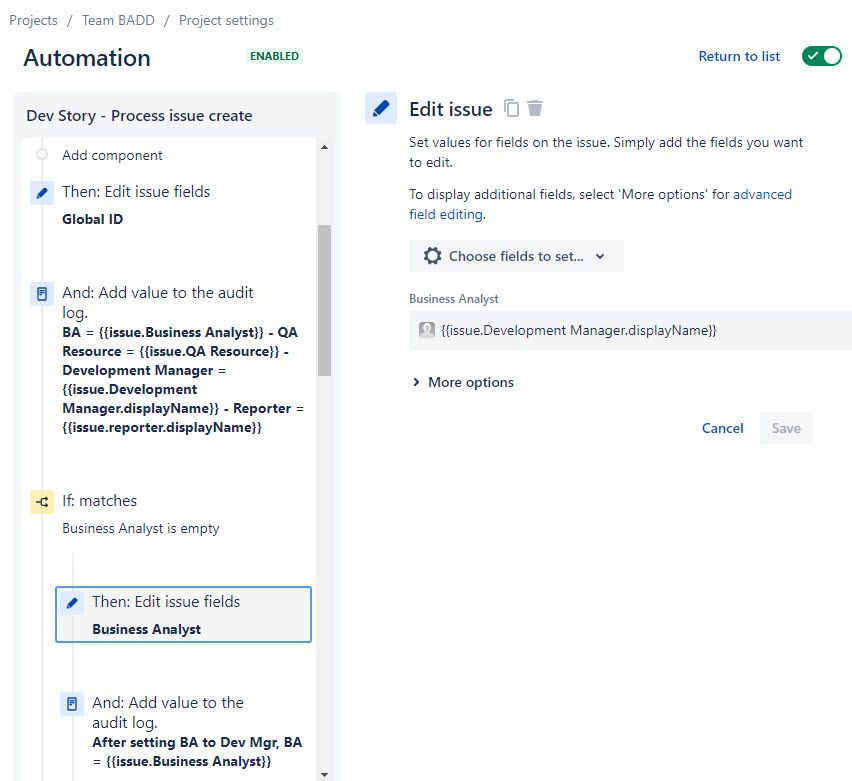Viewport: 852px width, 781px height.
Task: Click the Save button
Action: click(786, 428)
